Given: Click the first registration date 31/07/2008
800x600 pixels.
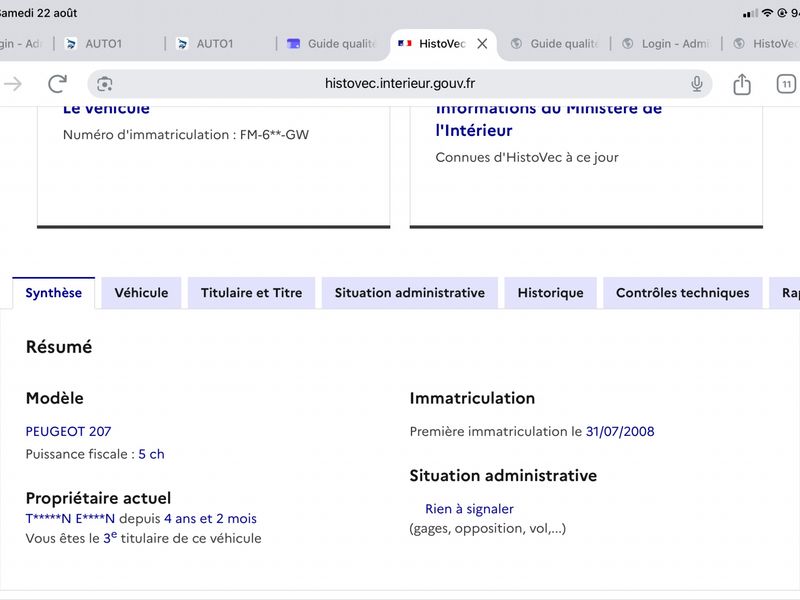Looking at the screenshot, I should pos(620,432).
